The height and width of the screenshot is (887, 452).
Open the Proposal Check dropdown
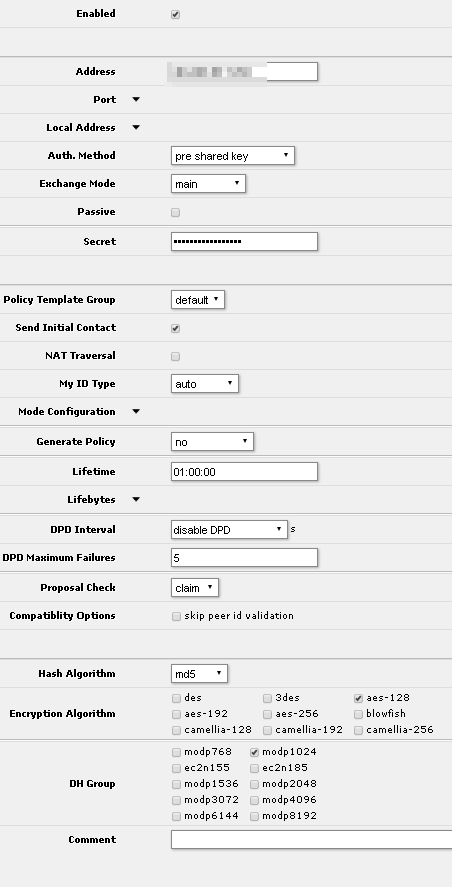pos(195,588)
